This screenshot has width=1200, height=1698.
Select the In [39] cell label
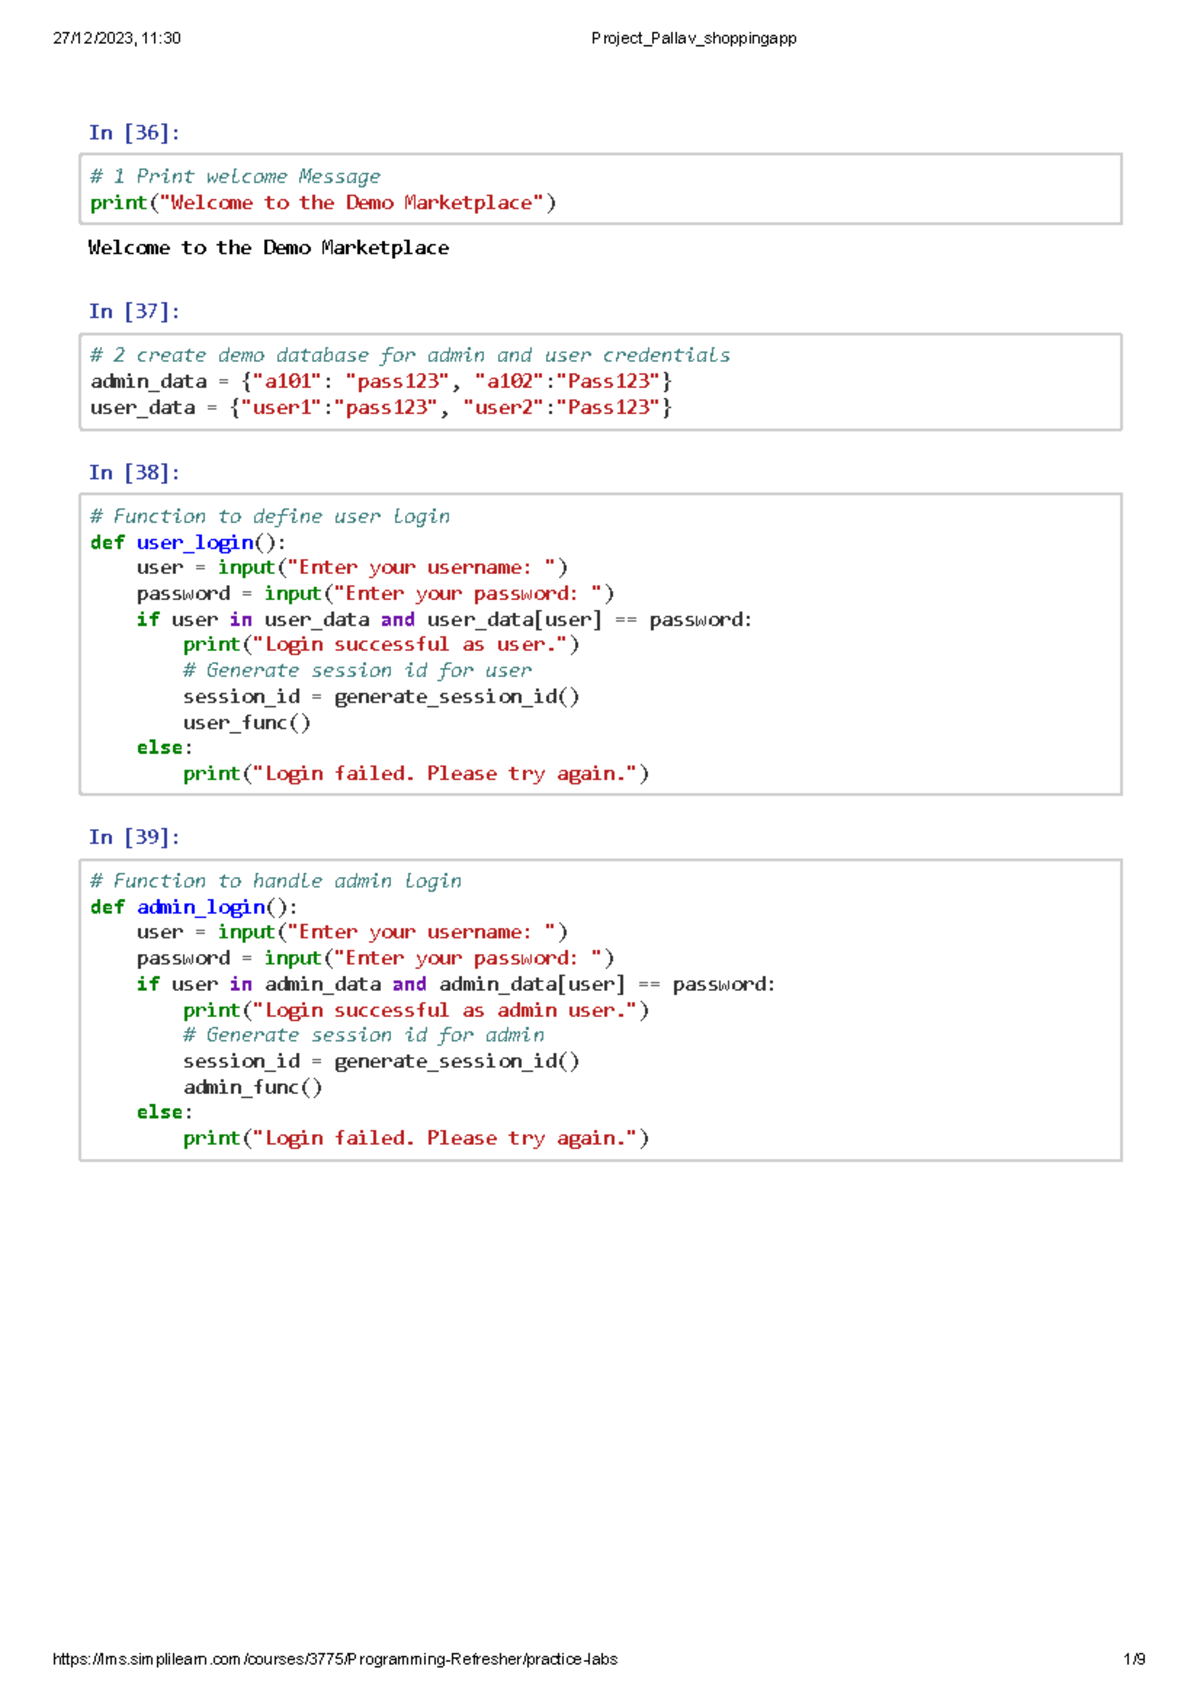coord(134,837)
